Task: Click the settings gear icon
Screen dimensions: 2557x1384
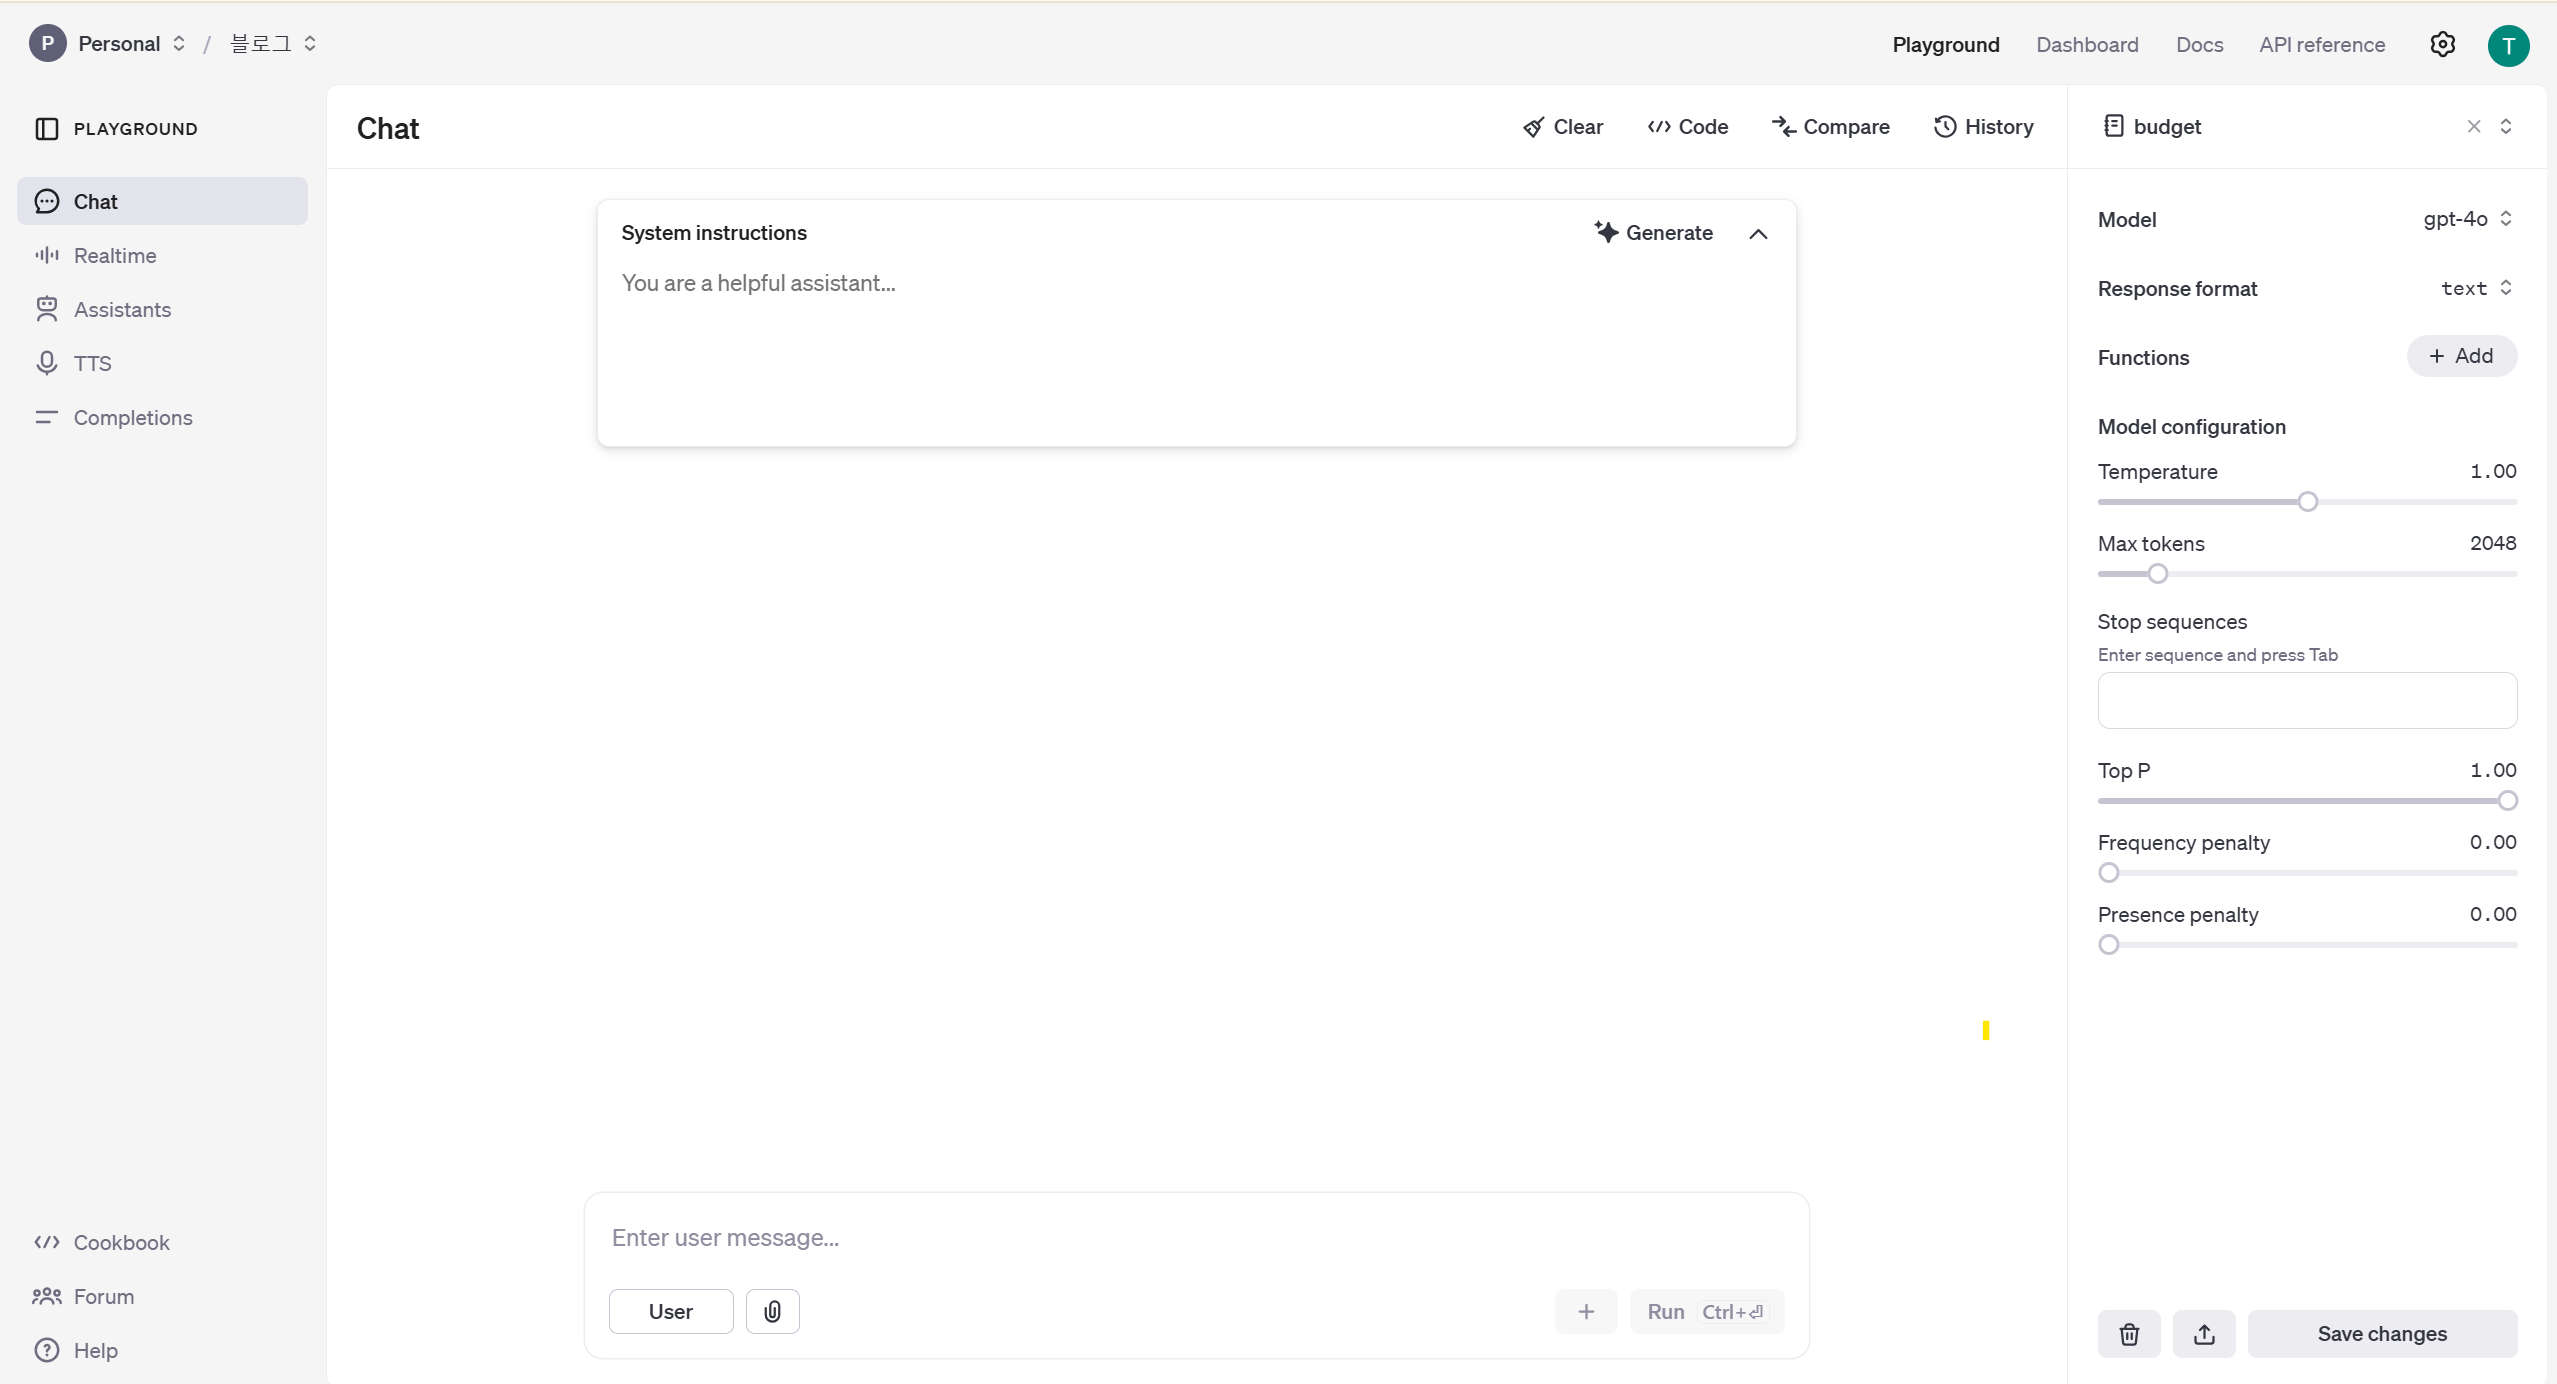Action: tap(2442, 45)
